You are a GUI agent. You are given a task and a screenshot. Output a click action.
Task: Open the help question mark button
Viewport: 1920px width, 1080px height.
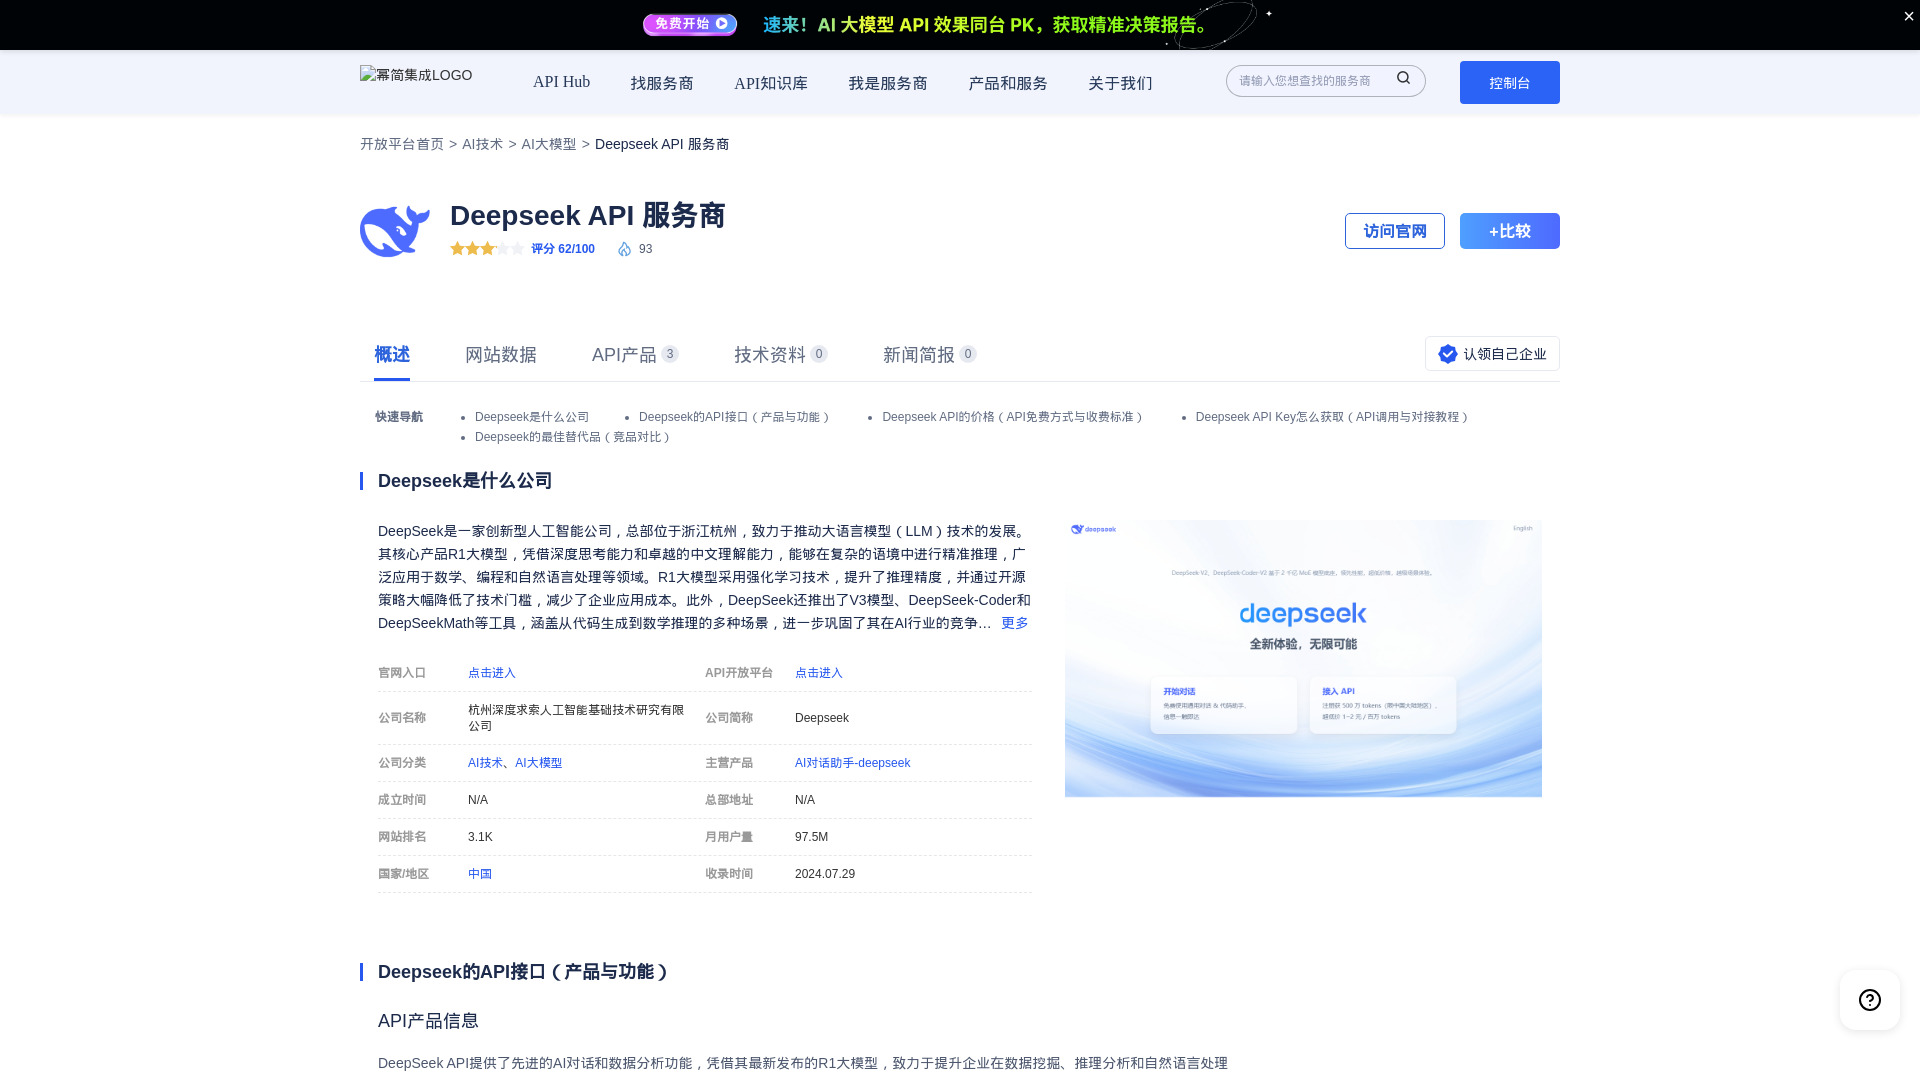click(1870, 1000)
